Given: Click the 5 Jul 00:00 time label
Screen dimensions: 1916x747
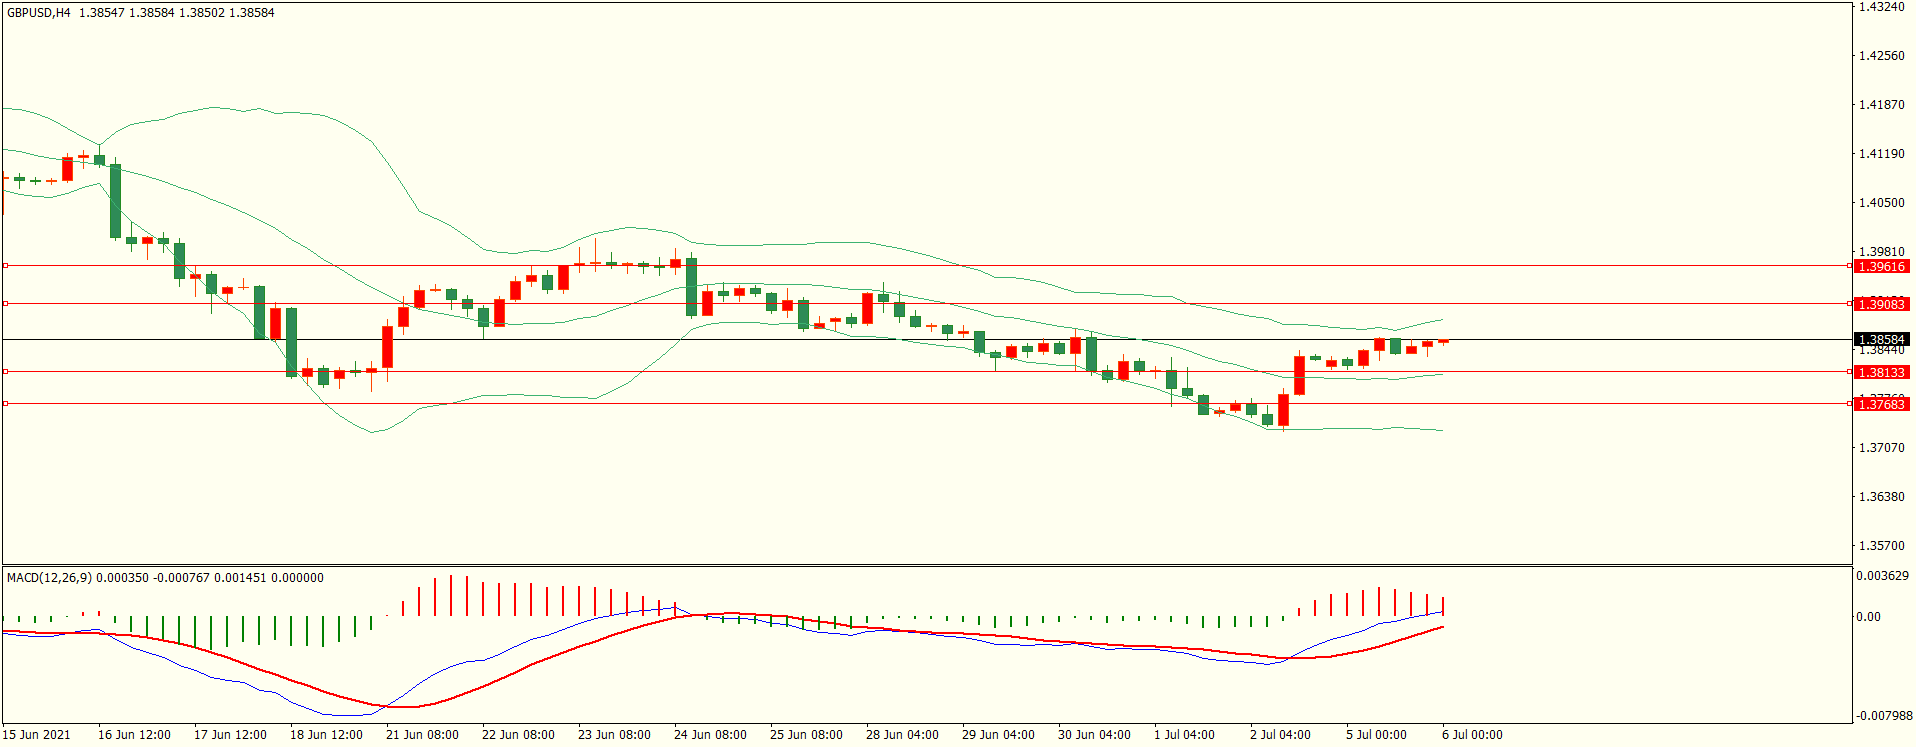Looking at the screenshot, I should coord(1376,735).
